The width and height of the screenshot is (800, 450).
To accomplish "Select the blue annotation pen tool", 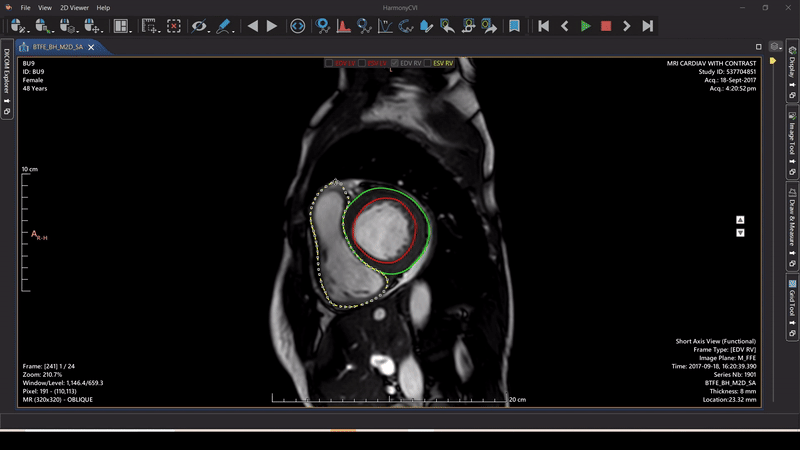I will pos(223,26).
